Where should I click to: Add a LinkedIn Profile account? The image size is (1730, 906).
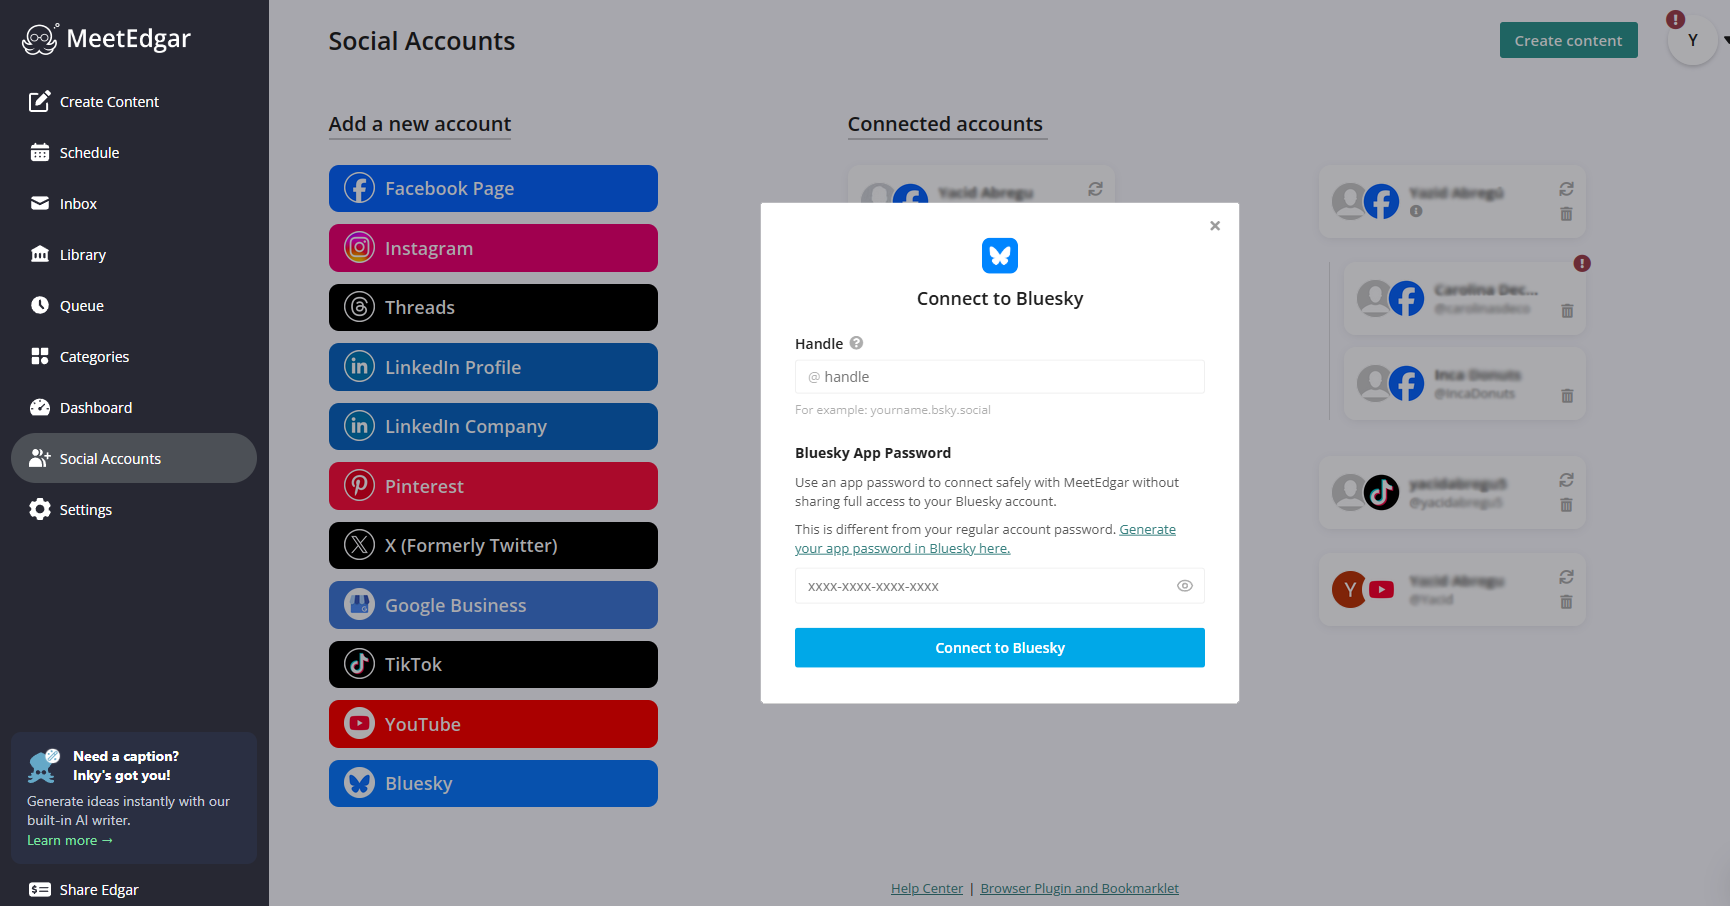493,367
